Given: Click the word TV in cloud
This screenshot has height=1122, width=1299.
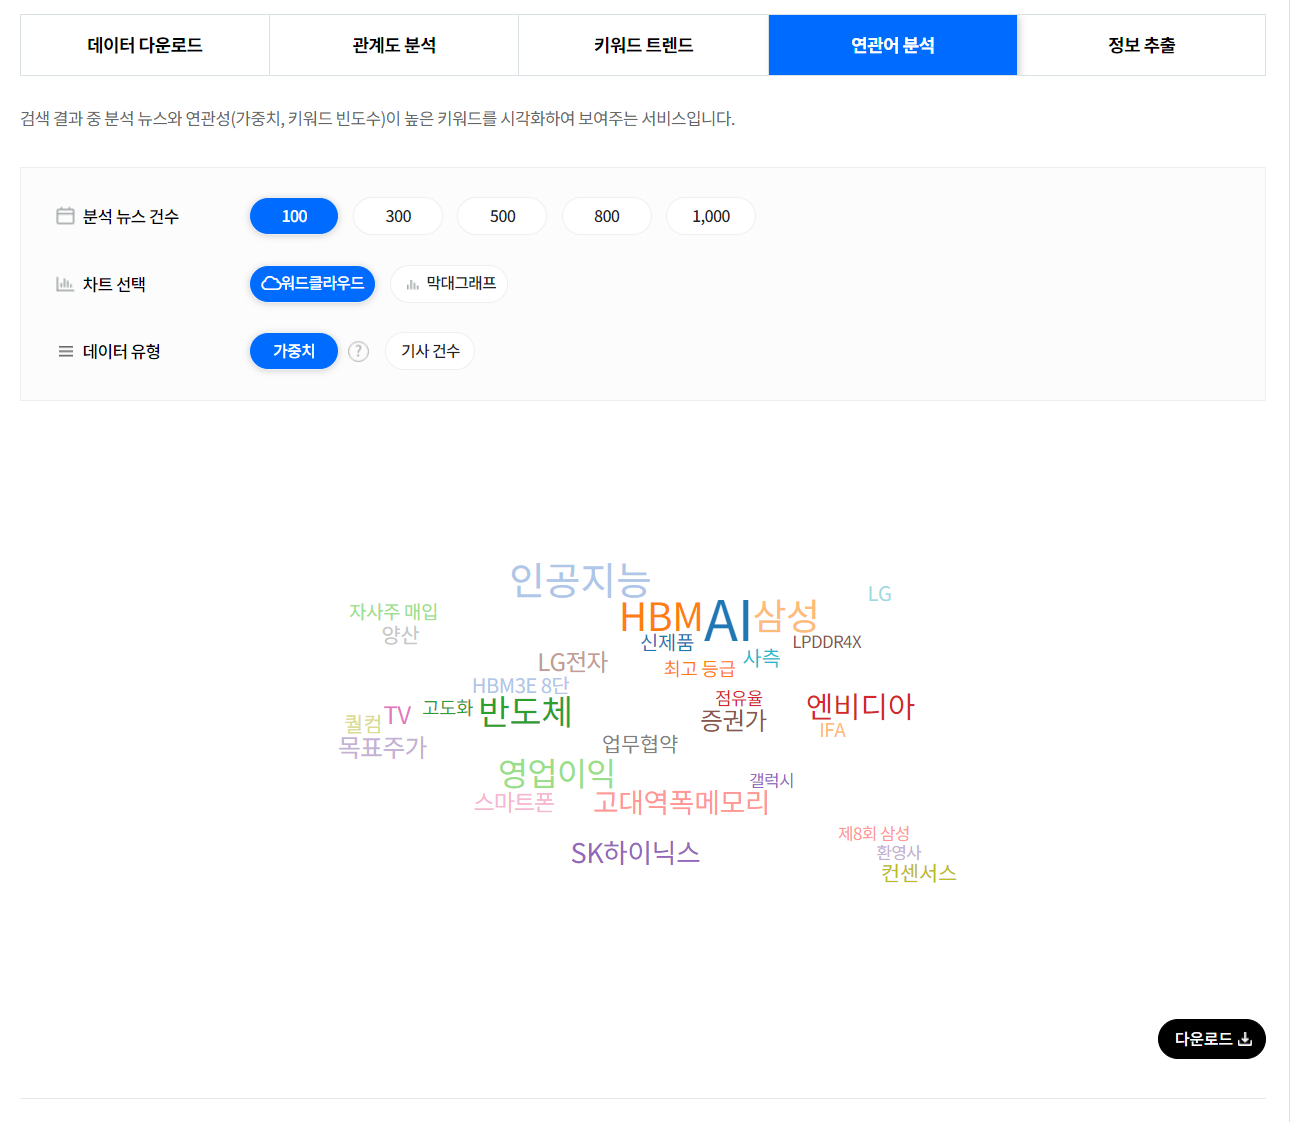Looking at the screenshot, I should coord(397,715).
